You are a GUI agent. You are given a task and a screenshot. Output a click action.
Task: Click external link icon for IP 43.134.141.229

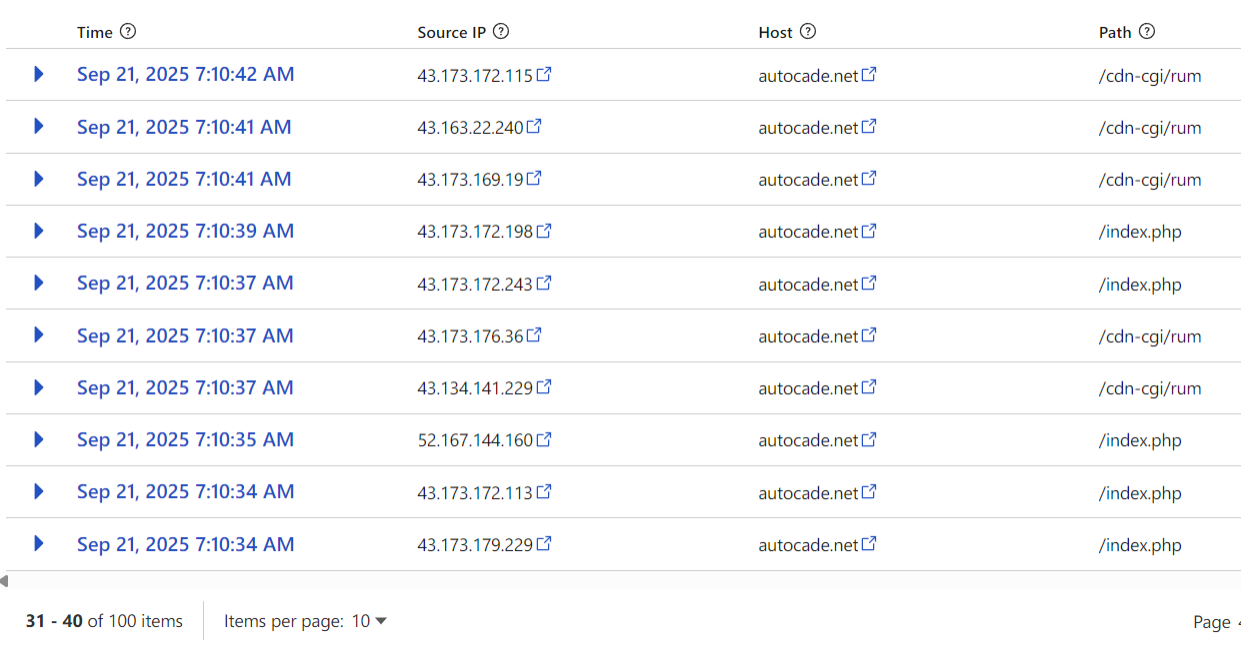tap(544, 388)
